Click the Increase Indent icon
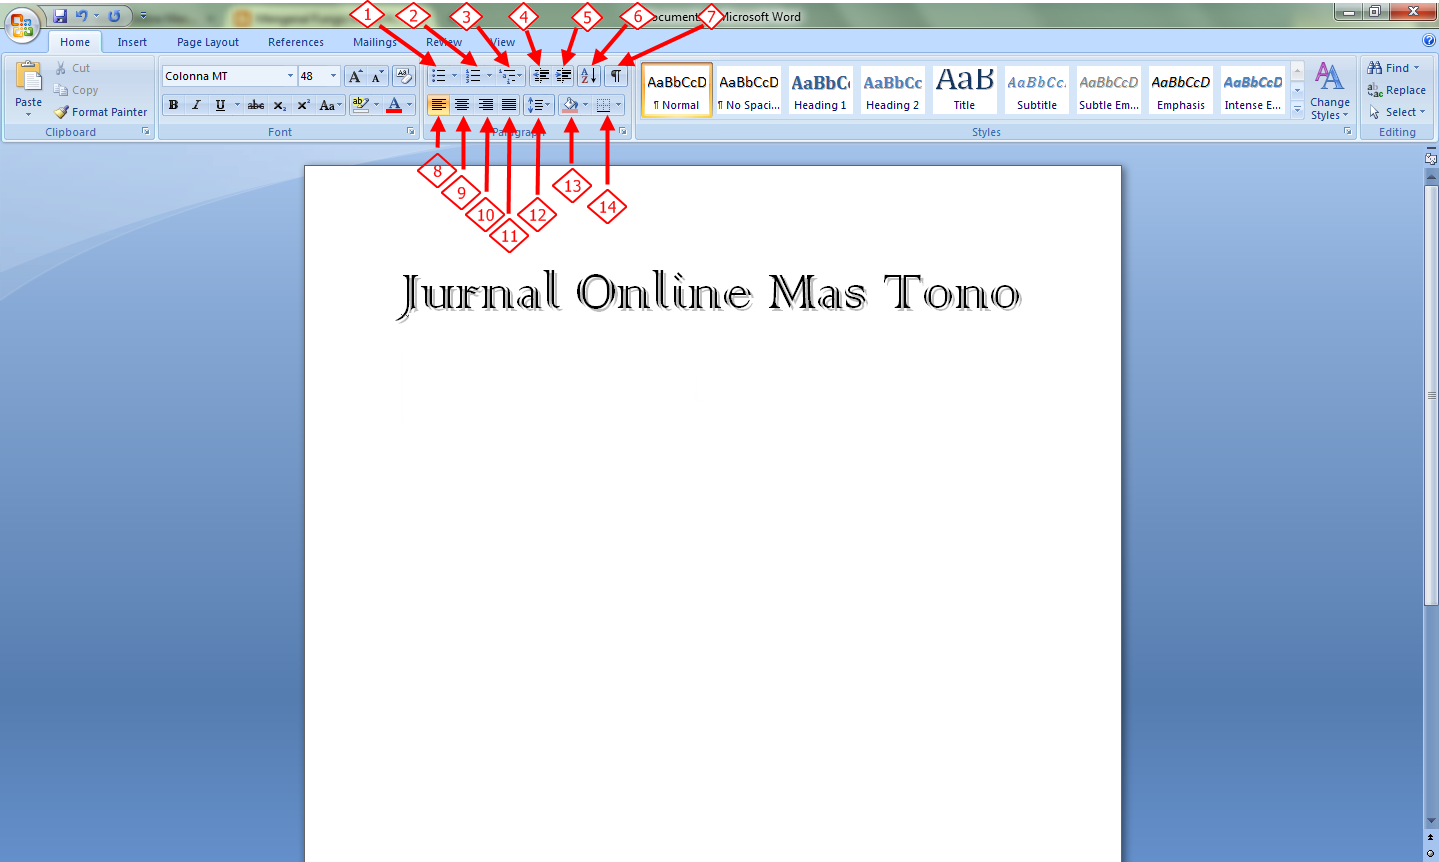The width and height of the screenshot is (1439, 862). [564, 76]
